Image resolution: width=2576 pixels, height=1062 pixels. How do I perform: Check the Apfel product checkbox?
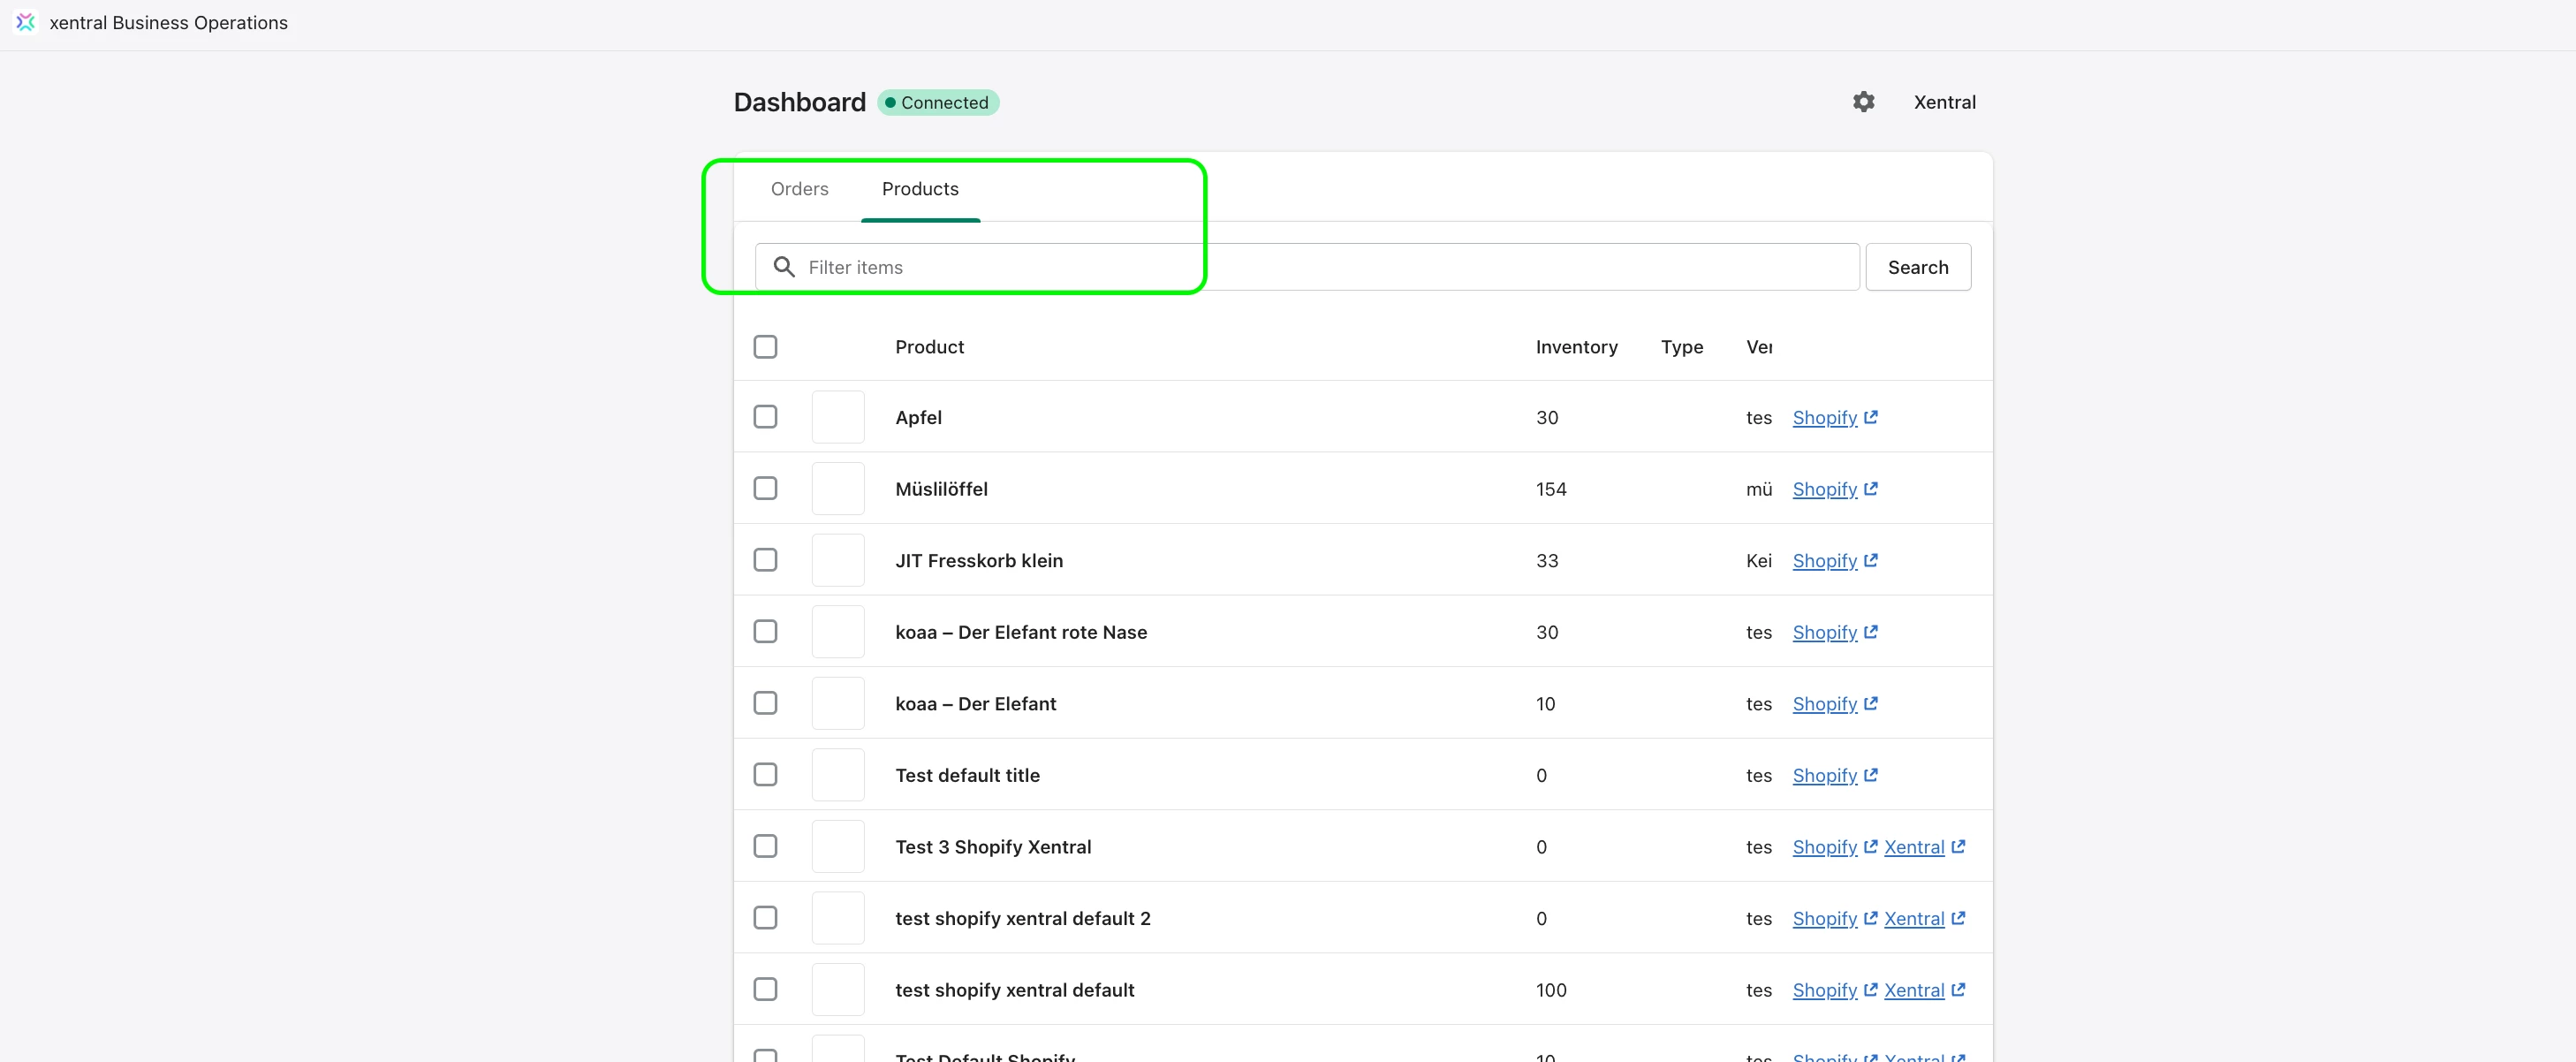click(765, 417)
